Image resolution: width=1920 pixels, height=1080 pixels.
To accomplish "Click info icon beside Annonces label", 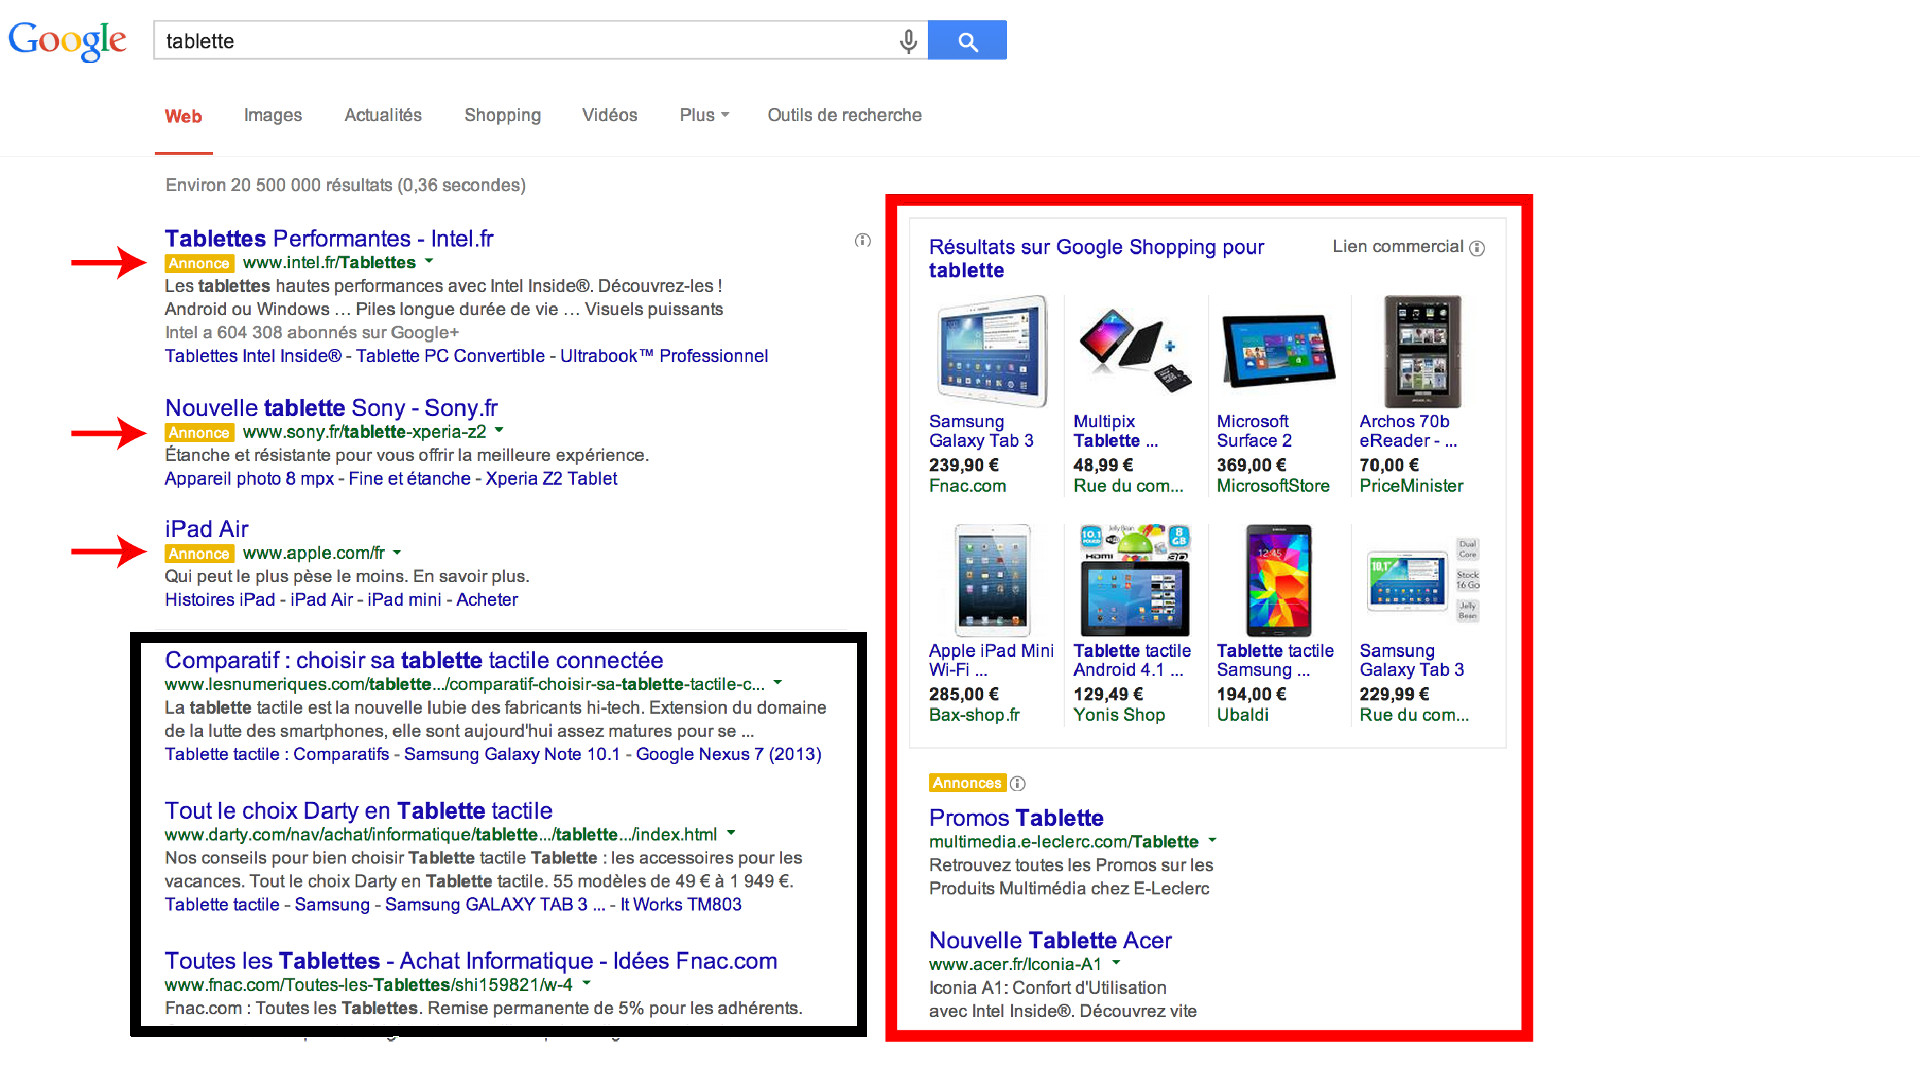I will (1018, 784).
